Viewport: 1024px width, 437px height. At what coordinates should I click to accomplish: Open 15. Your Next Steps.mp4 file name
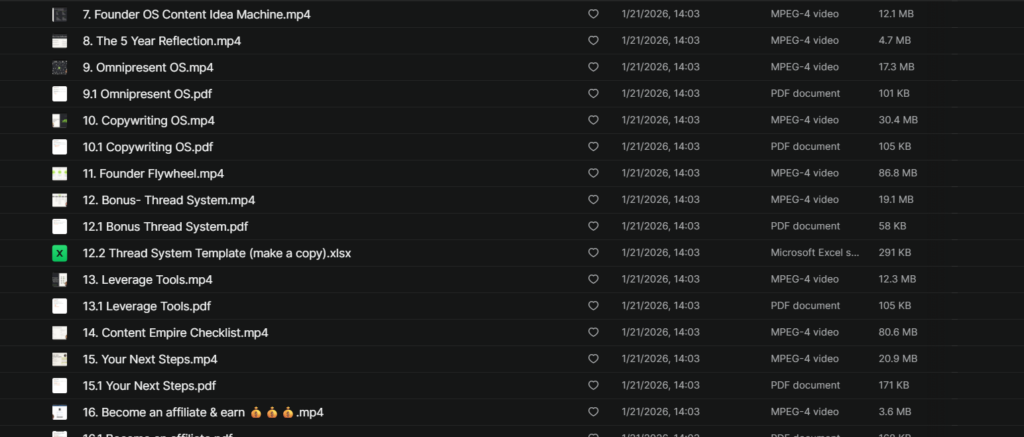coord(150,359)
